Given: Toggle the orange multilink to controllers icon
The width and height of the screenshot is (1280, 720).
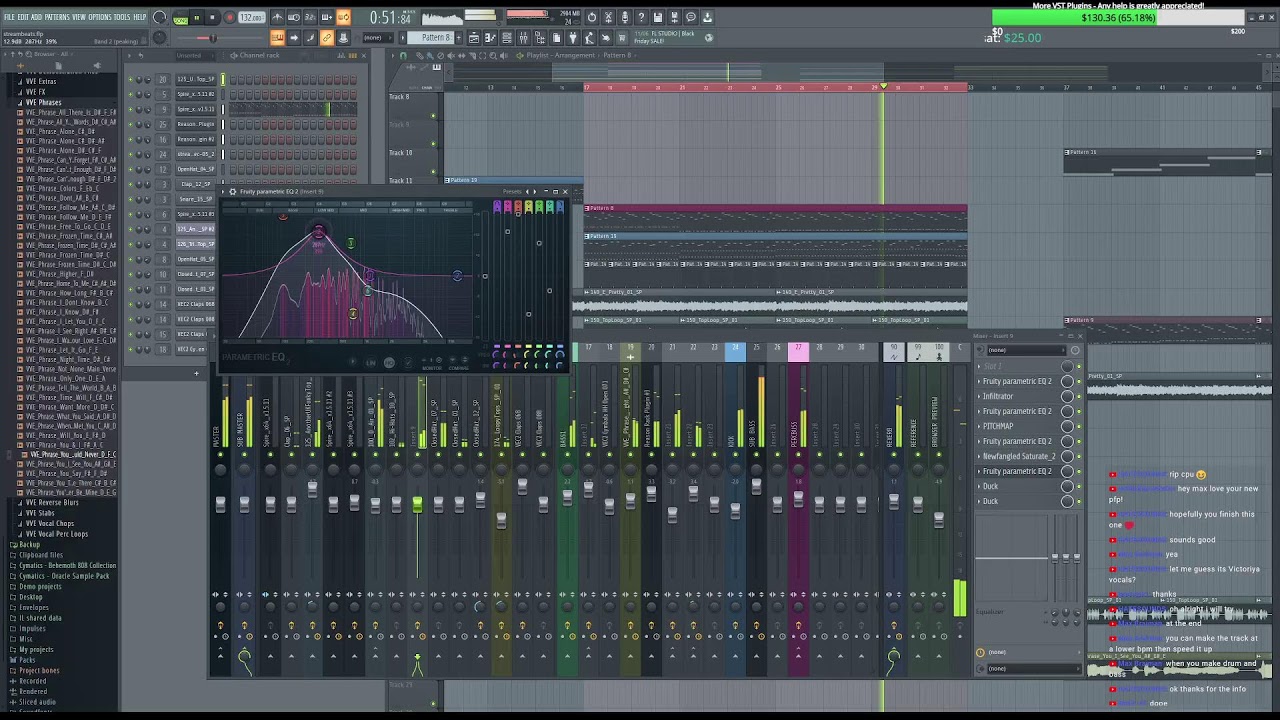Looking at the screenshot, I should pos(326,38).
